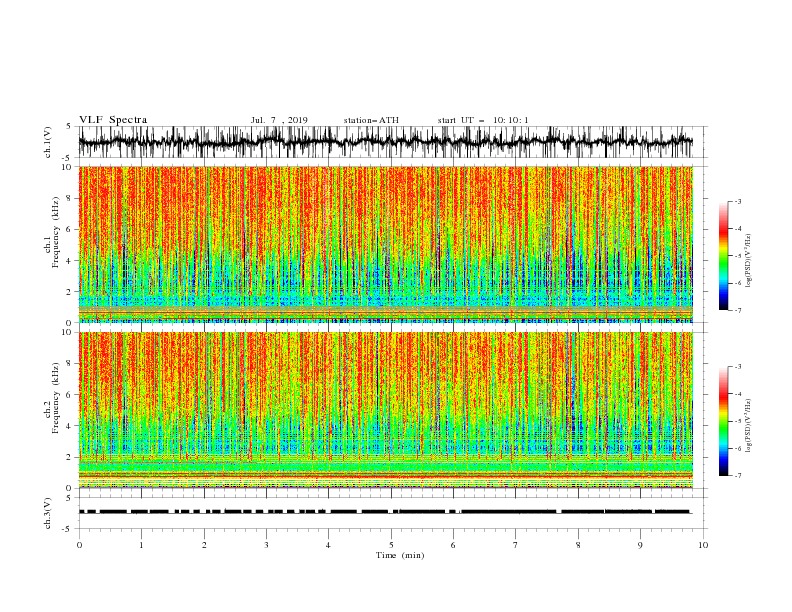Image resolution: width=792 pixels, height=612 pixels.
Task: Click the "-3" tick on the ch.1 color bar
Action: [x=738, y=201]
